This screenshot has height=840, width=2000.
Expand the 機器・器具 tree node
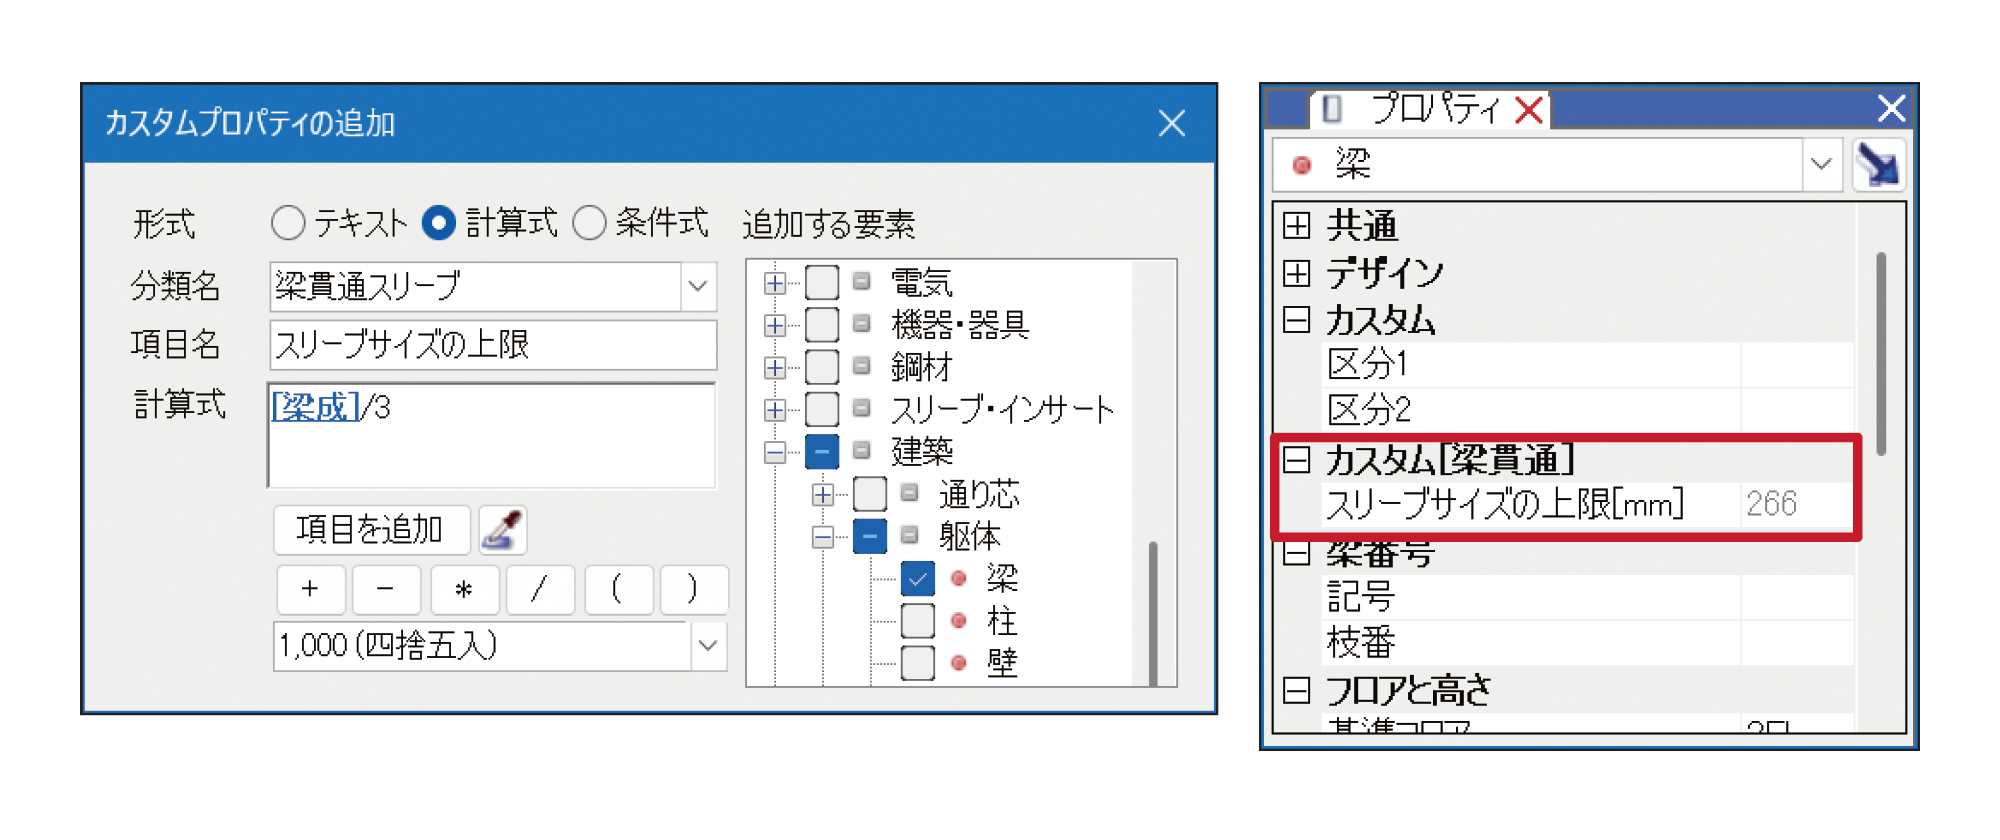pos(774,326)
